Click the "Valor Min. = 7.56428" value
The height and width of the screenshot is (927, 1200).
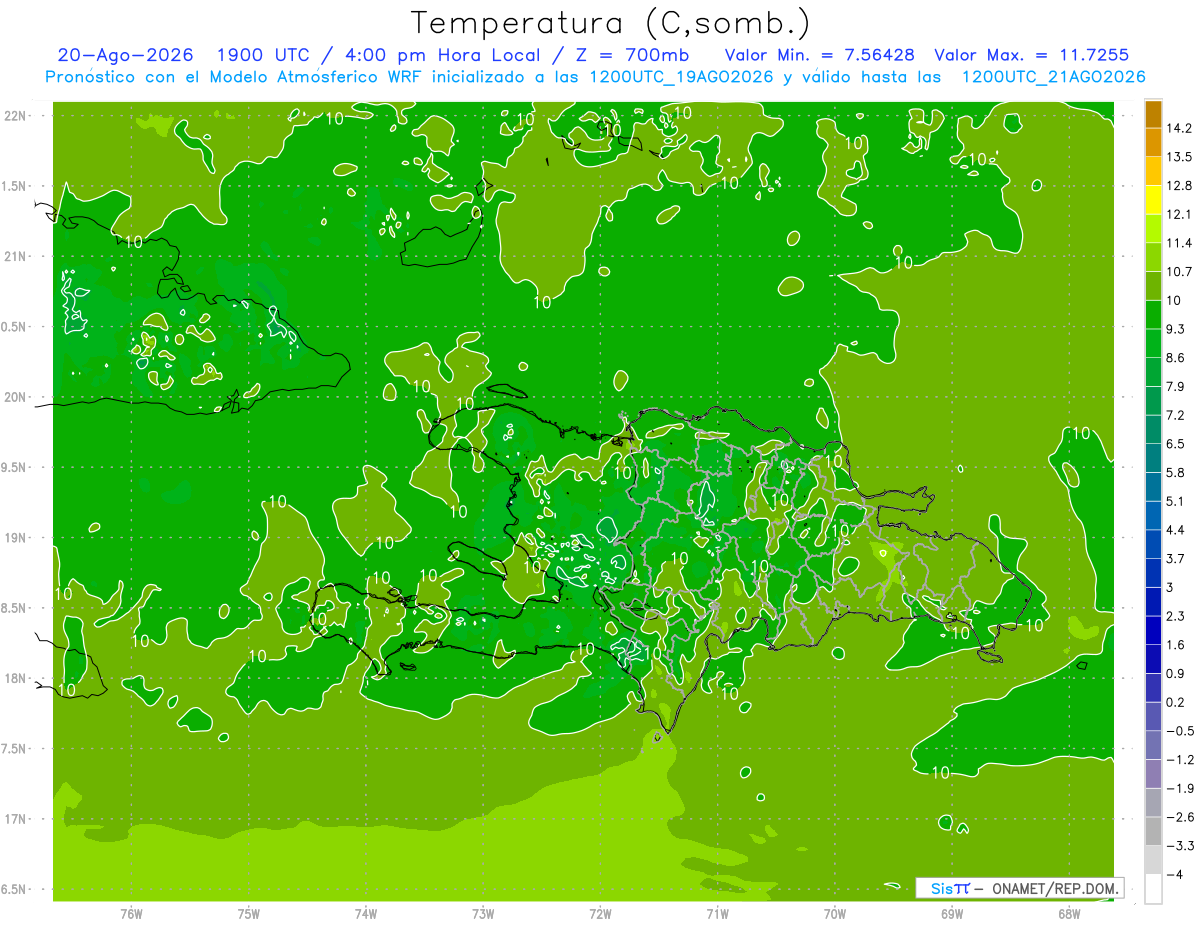pos(819,55)
